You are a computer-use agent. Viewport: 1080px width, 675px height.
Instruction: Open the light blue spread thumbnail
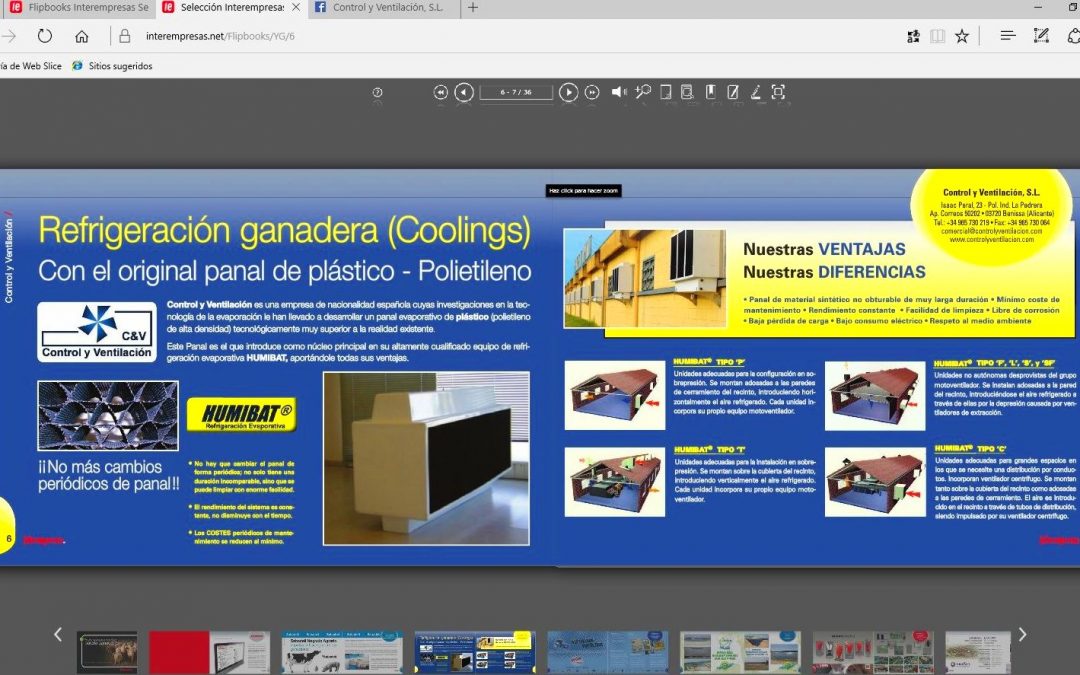(x=608, y=652)
